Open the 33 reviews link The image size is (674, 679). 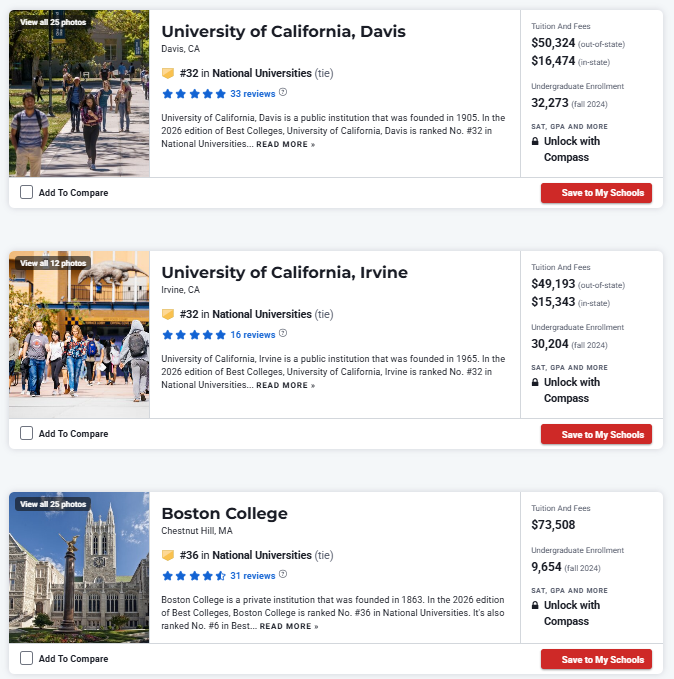click(x=253, y=94)
